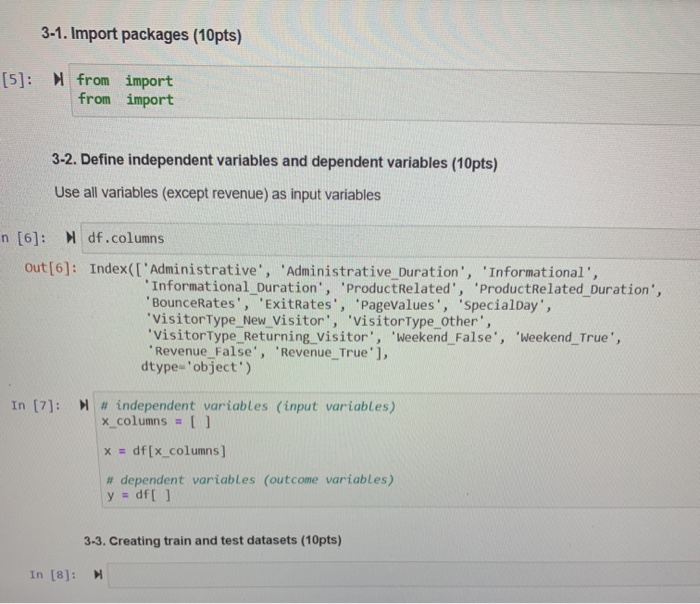Image resolution: width=700 pixels, height=604 pixels.
Task: Click 'Revenue_False' in the output
Action: click(203, 351)
